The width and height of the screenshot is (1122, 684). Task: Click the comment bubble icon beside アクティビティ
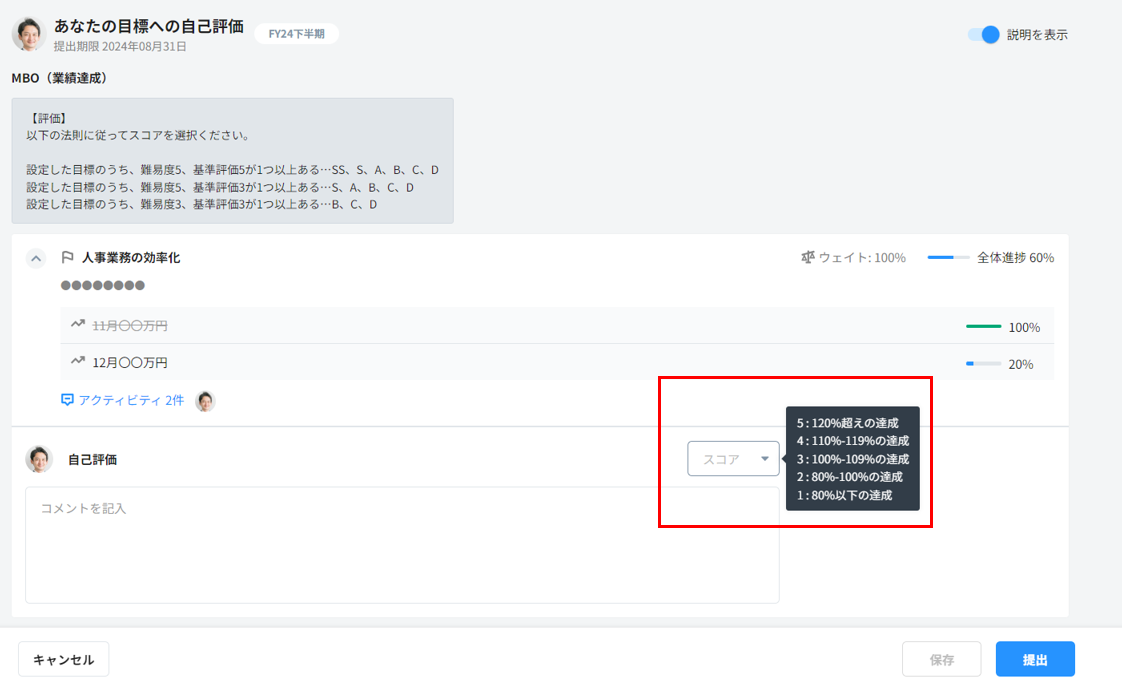(x=68, y=400)
